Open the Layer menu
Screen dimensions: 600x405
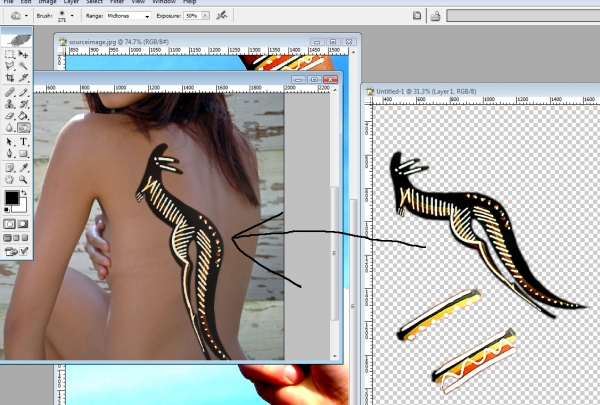coord(71,2)
